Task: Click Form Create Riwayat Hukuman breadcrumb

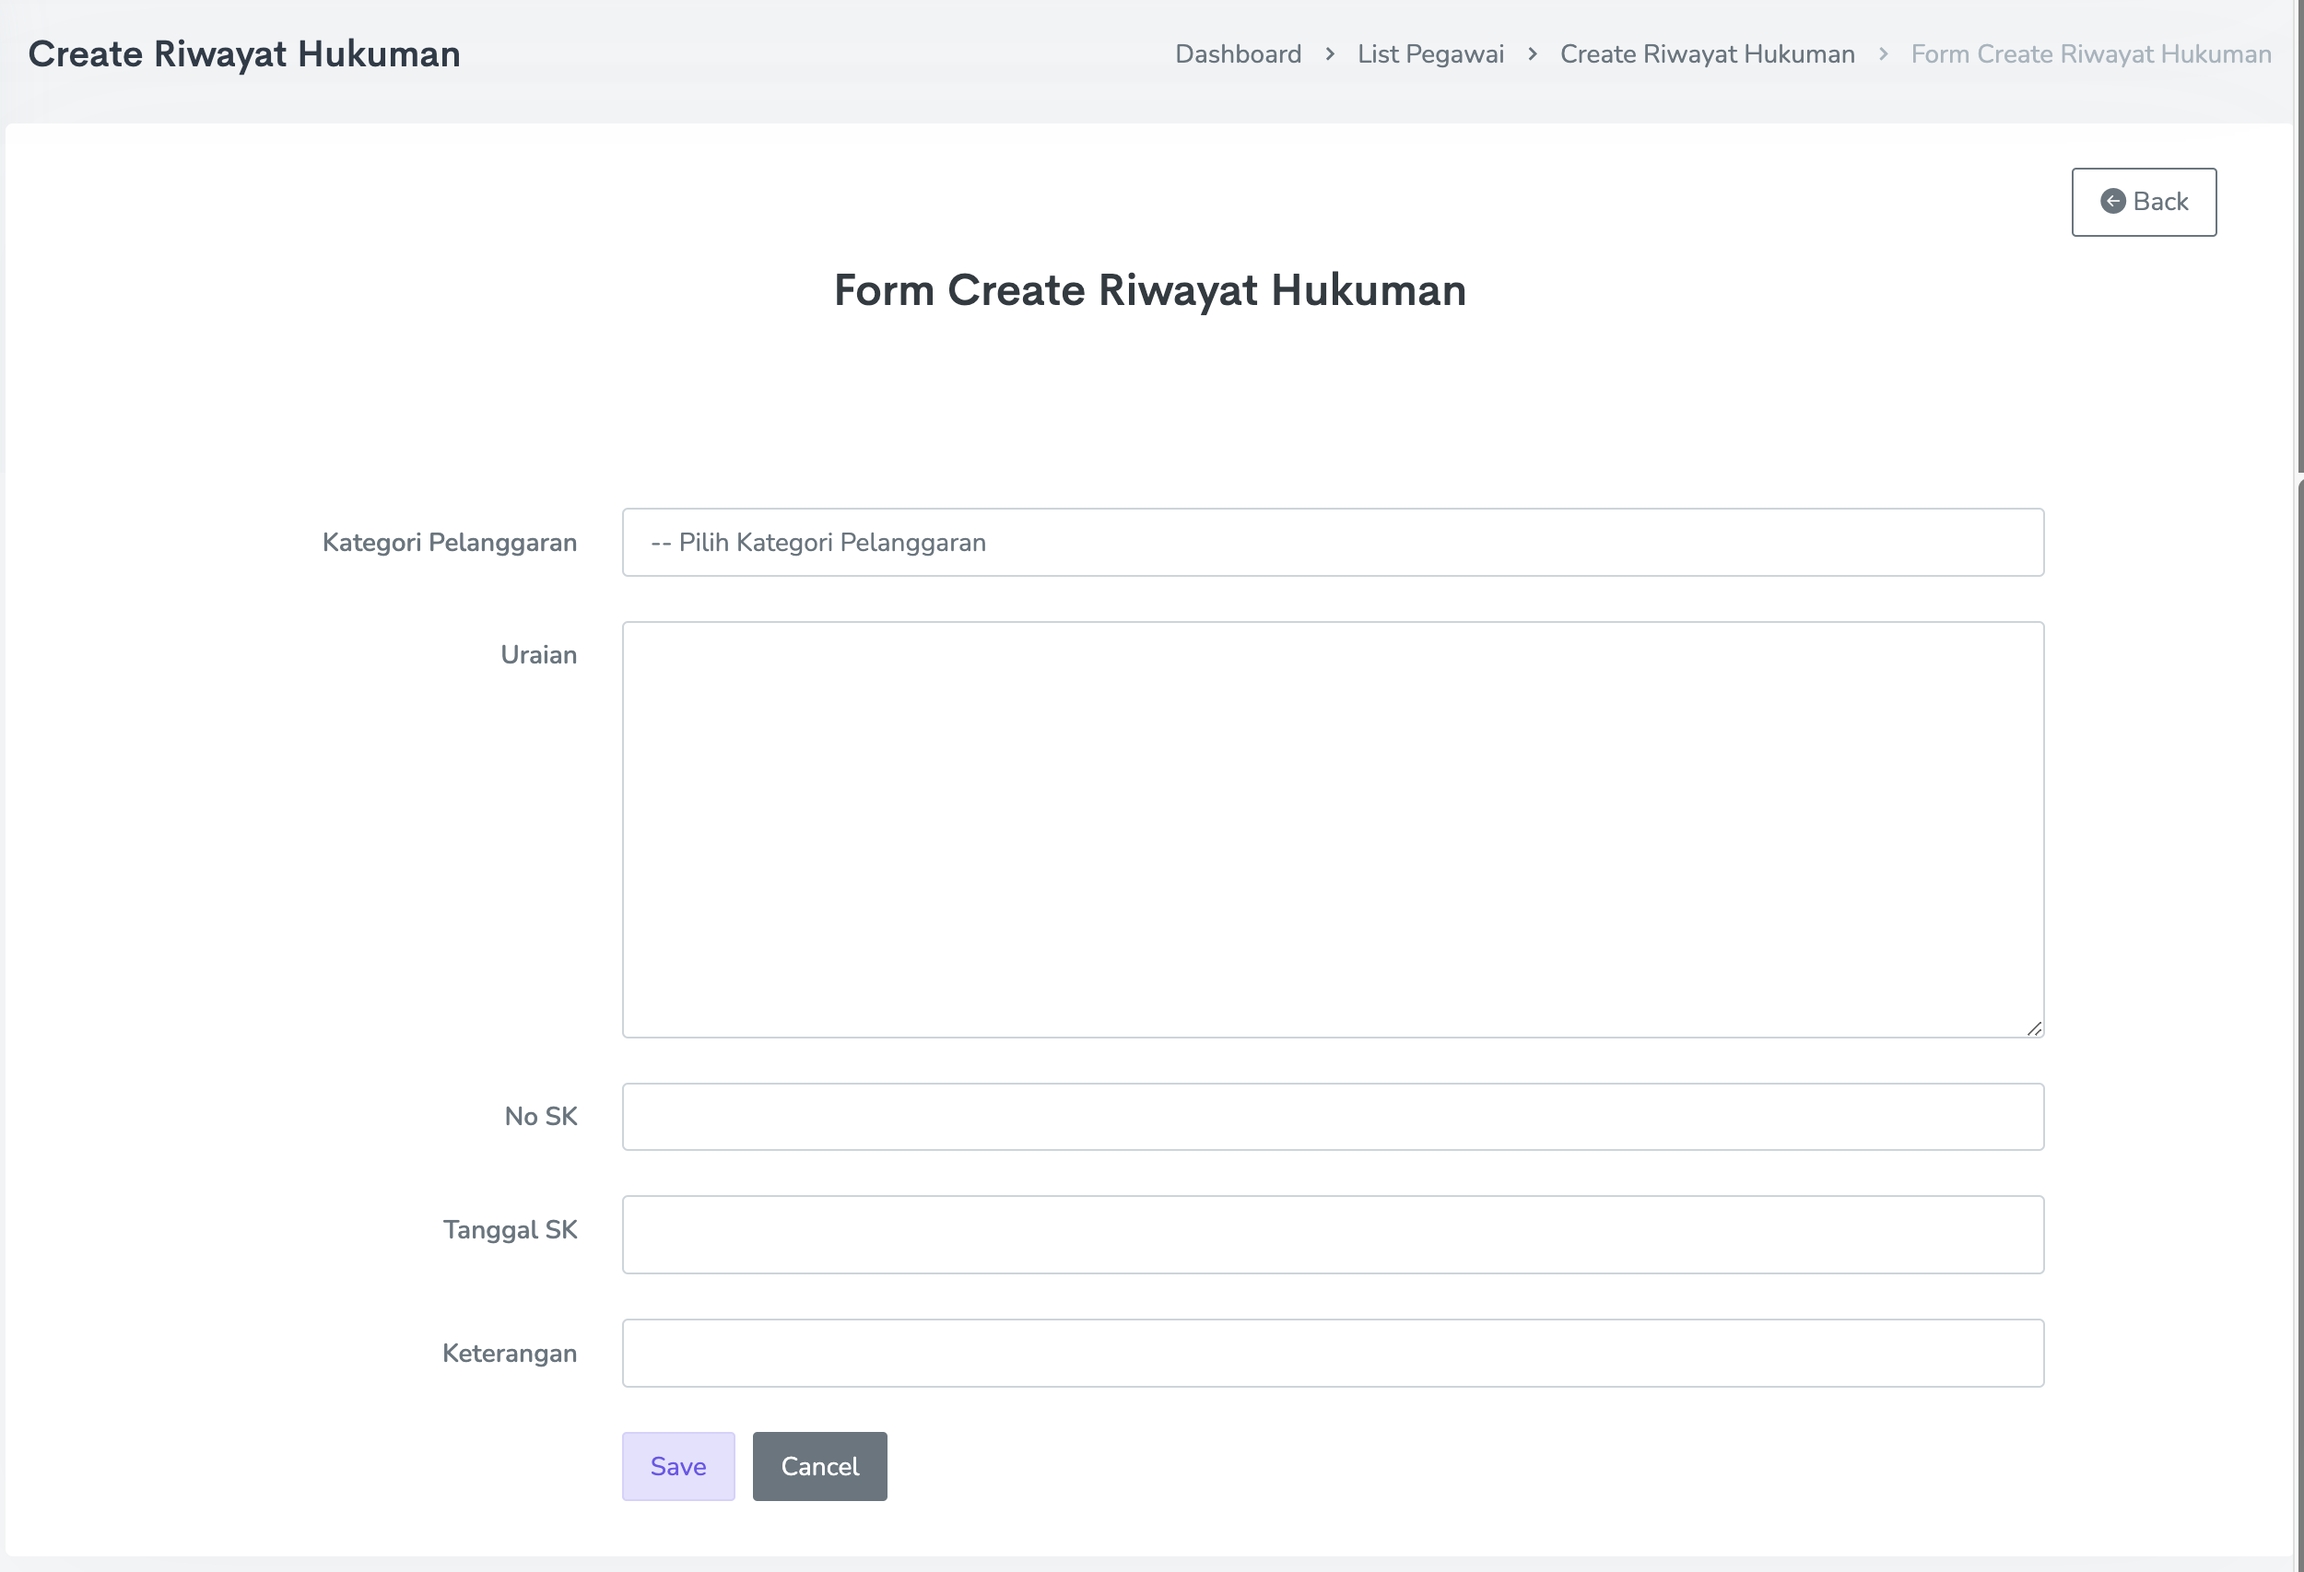Action: point(2090,54)
